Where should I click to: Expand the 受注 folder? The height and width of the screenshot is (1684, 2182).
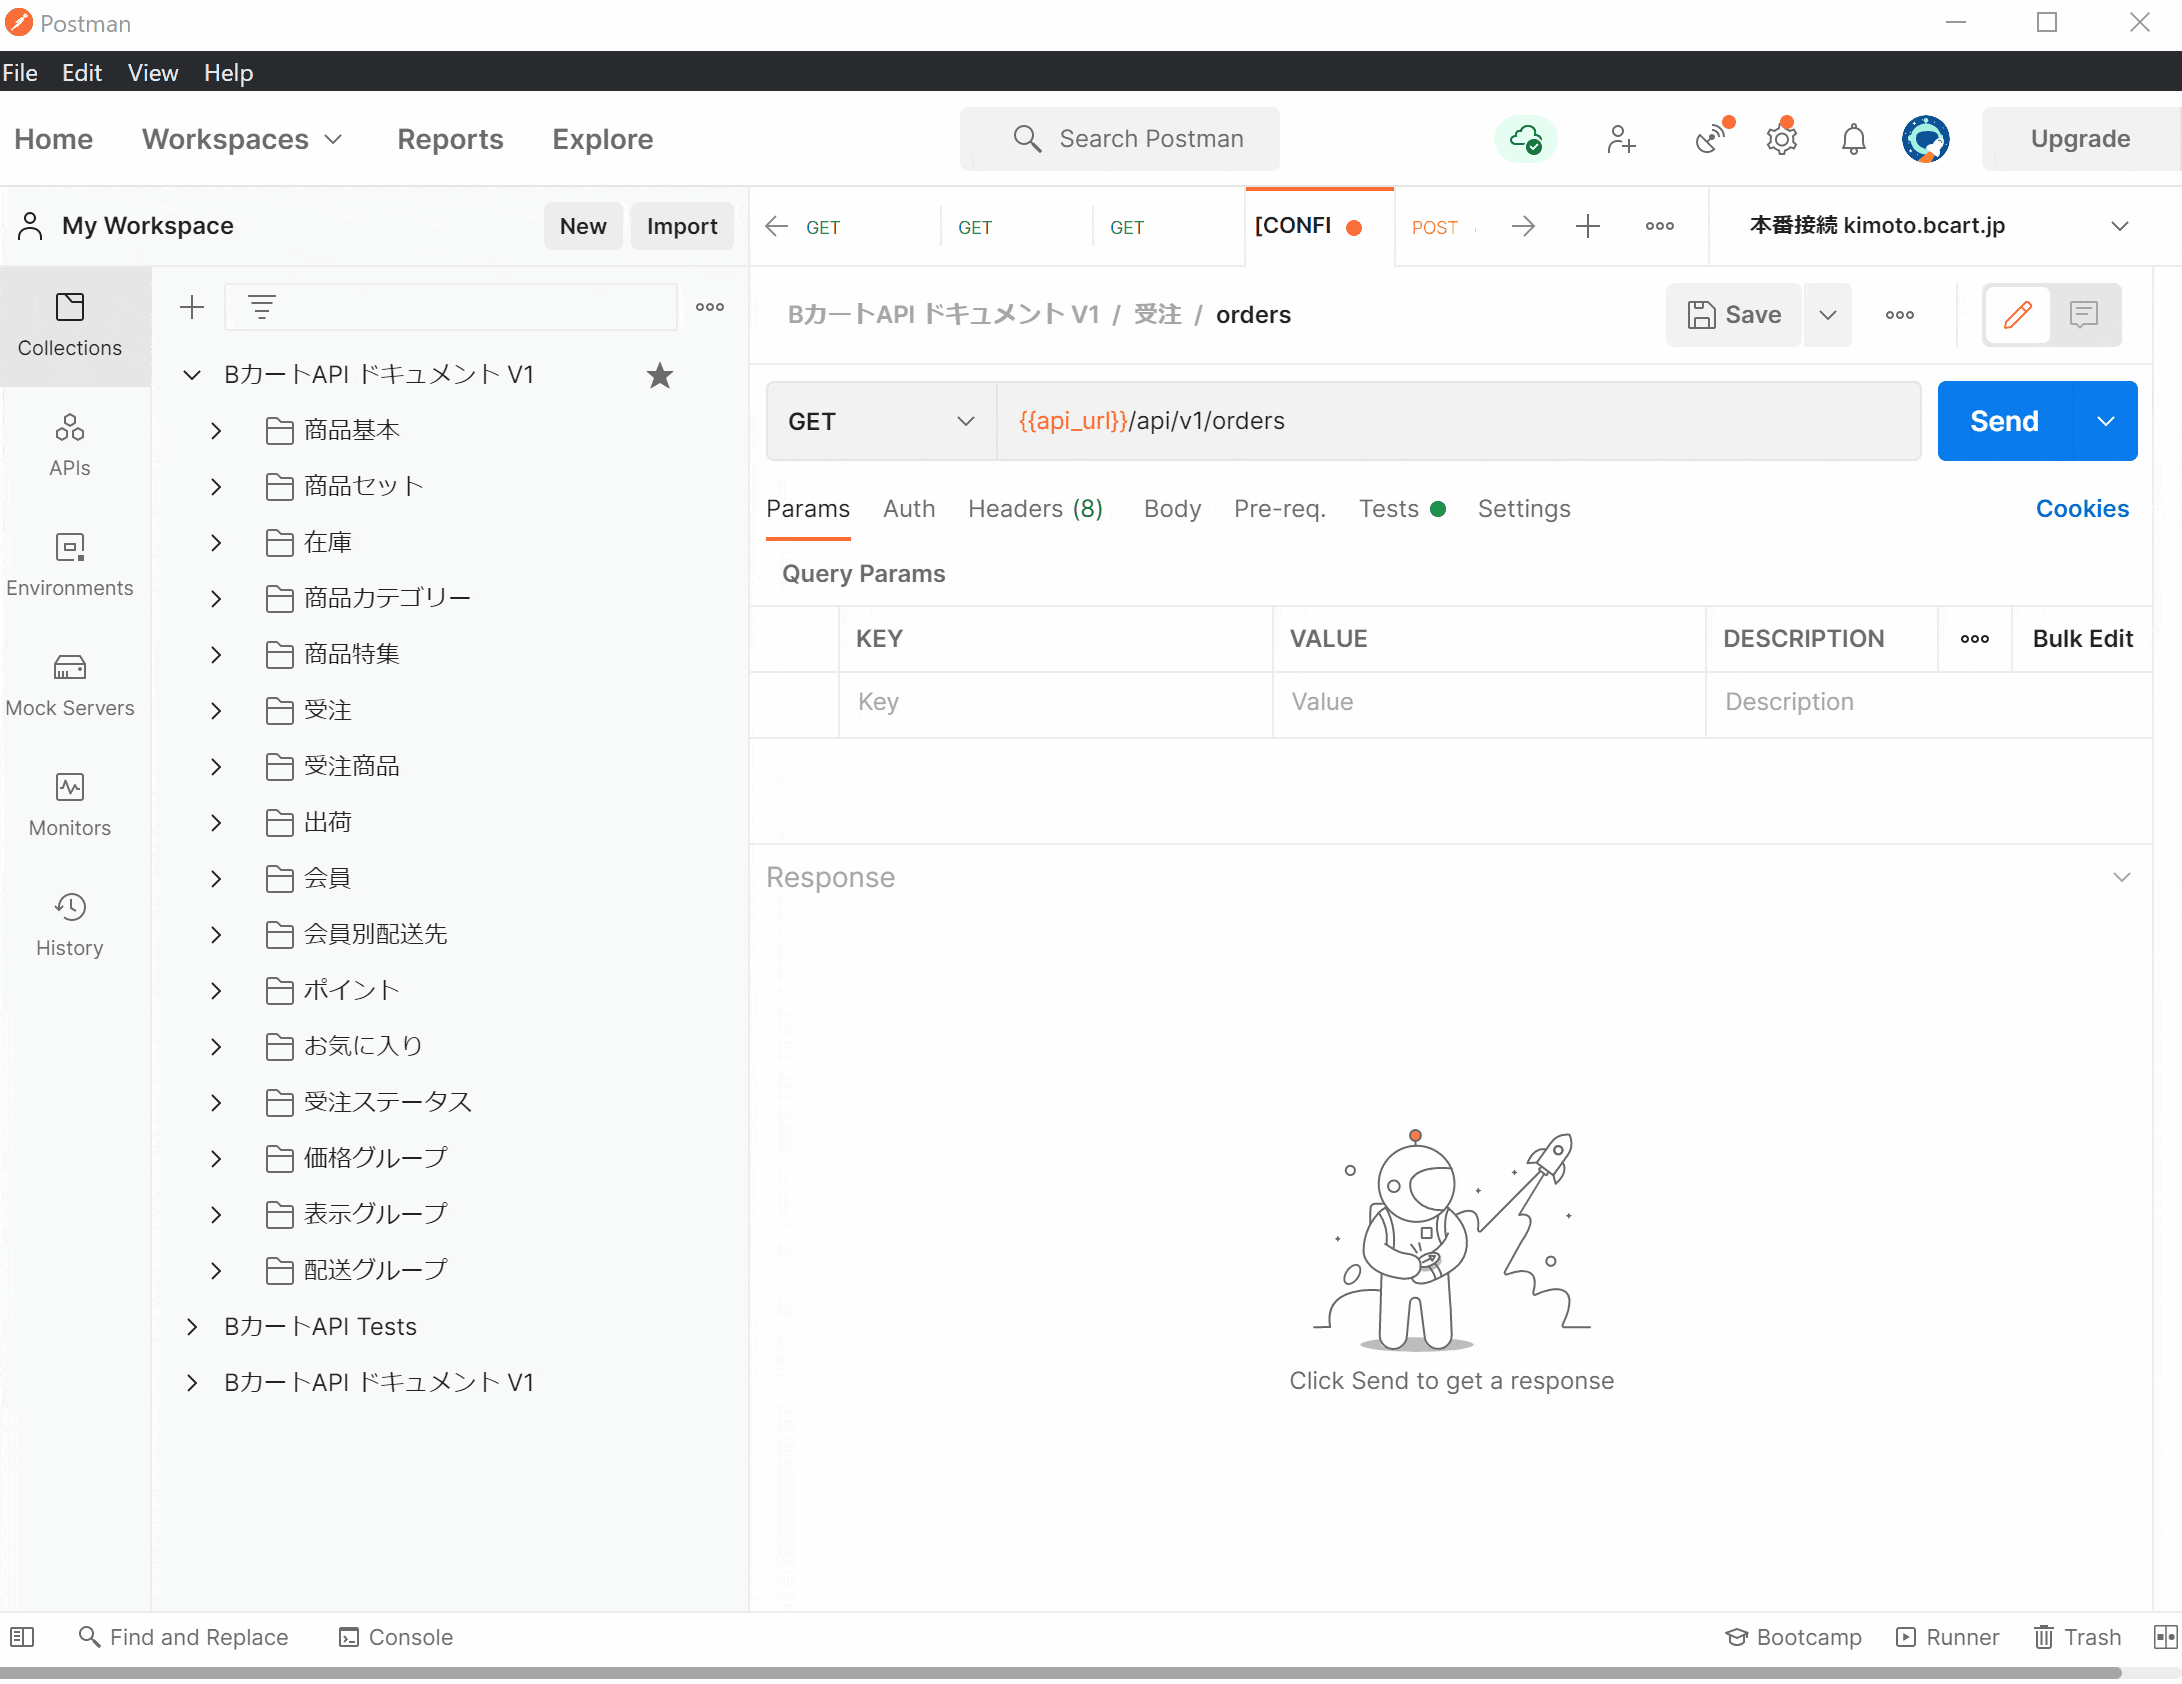click(x=216, y=711)
